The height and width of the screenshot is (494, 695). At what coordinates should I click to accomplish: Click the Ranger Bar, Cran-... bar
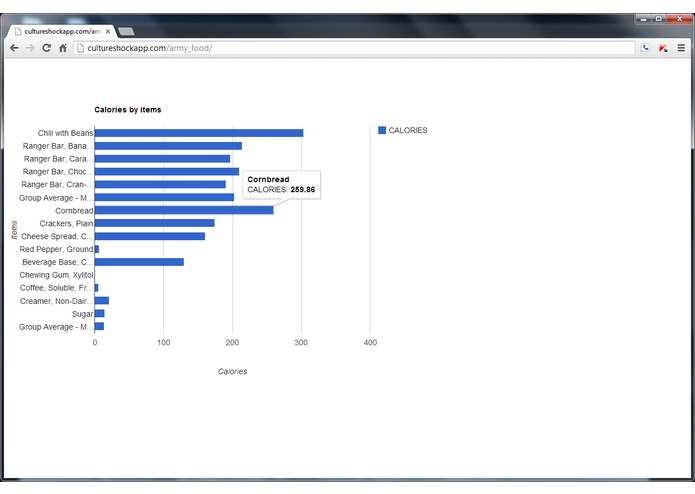coord(160,184)
